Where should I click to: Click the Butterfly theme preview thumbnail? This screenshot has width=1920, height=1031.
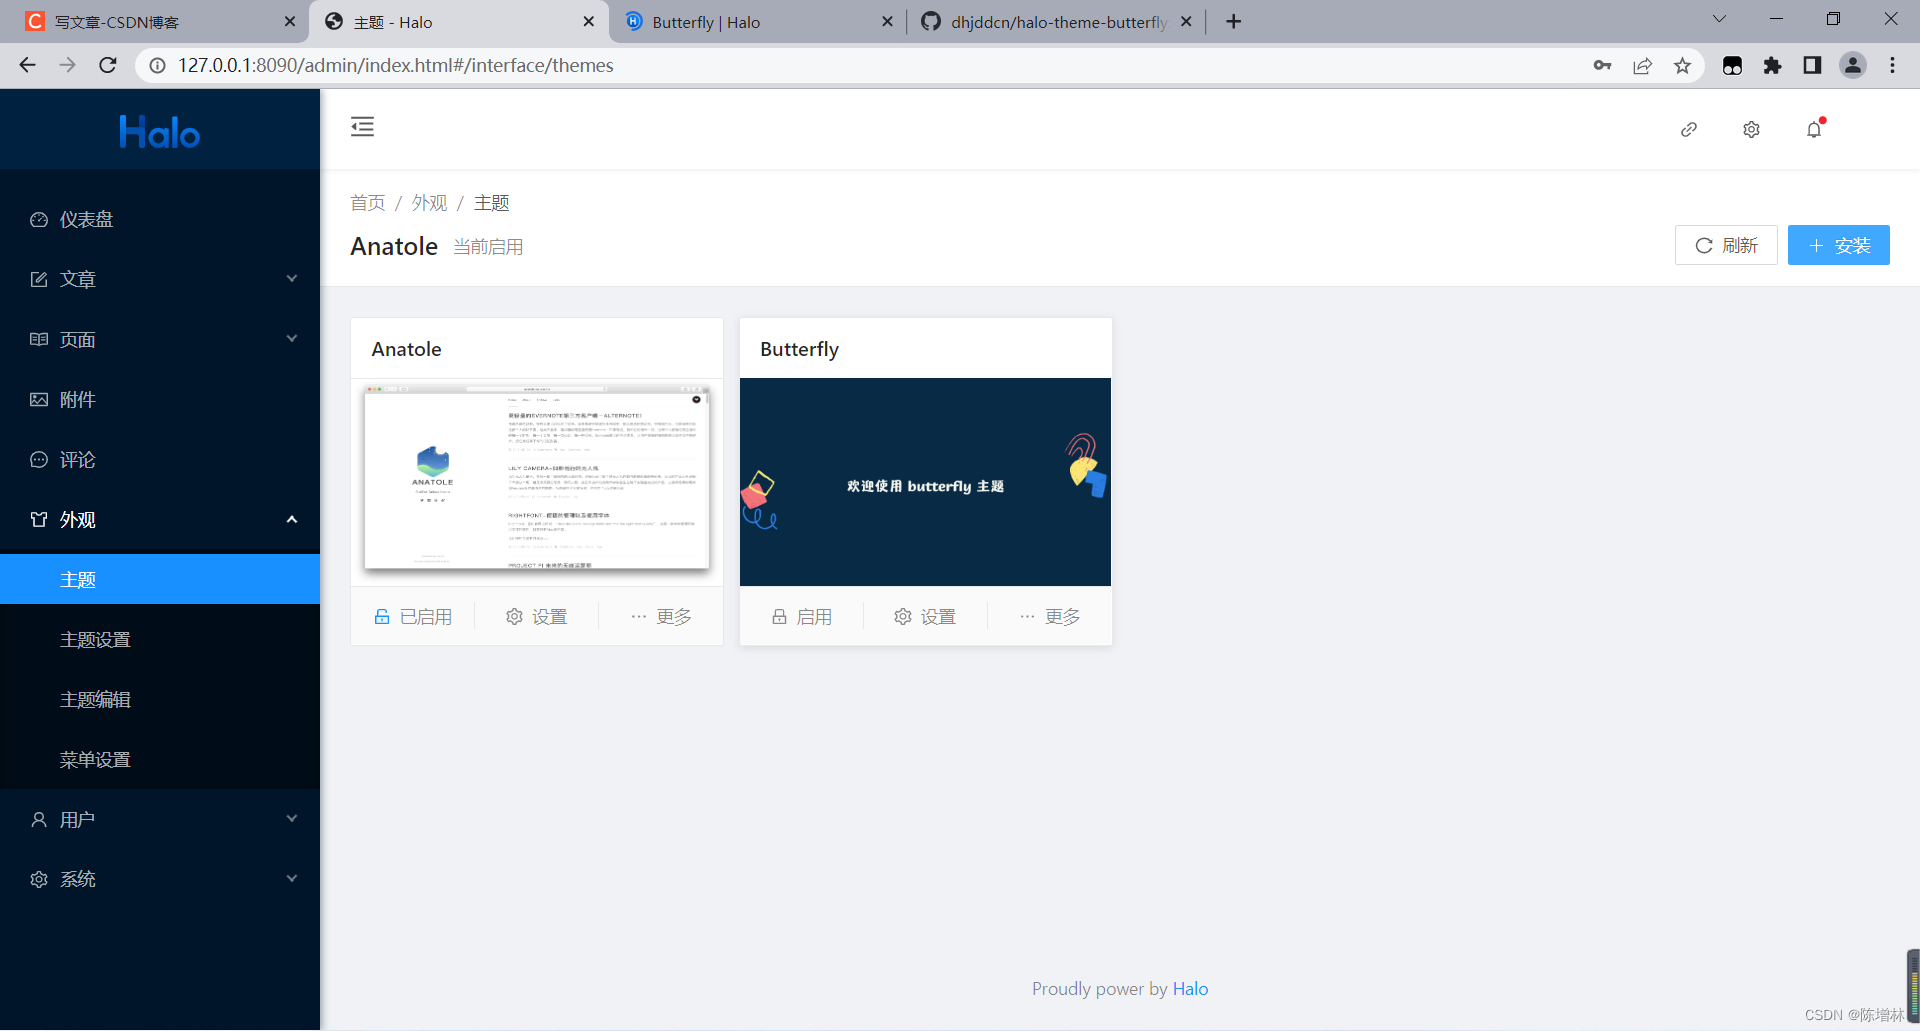(x=925, y=482)
